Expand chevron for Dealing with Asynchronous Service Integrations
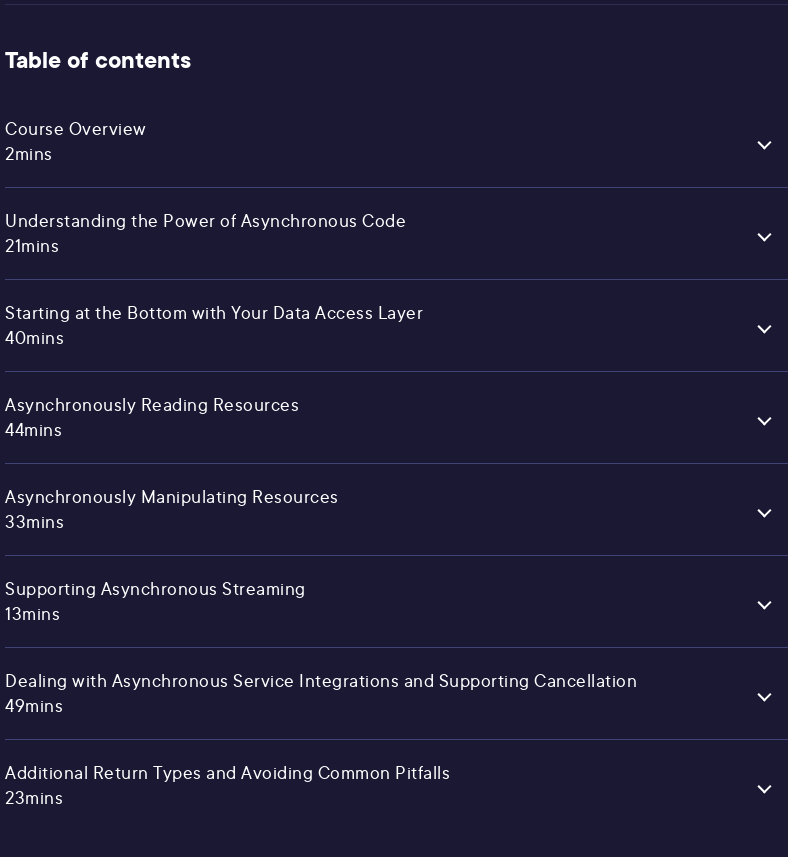The image size is (788, 857). click(764, 697)
